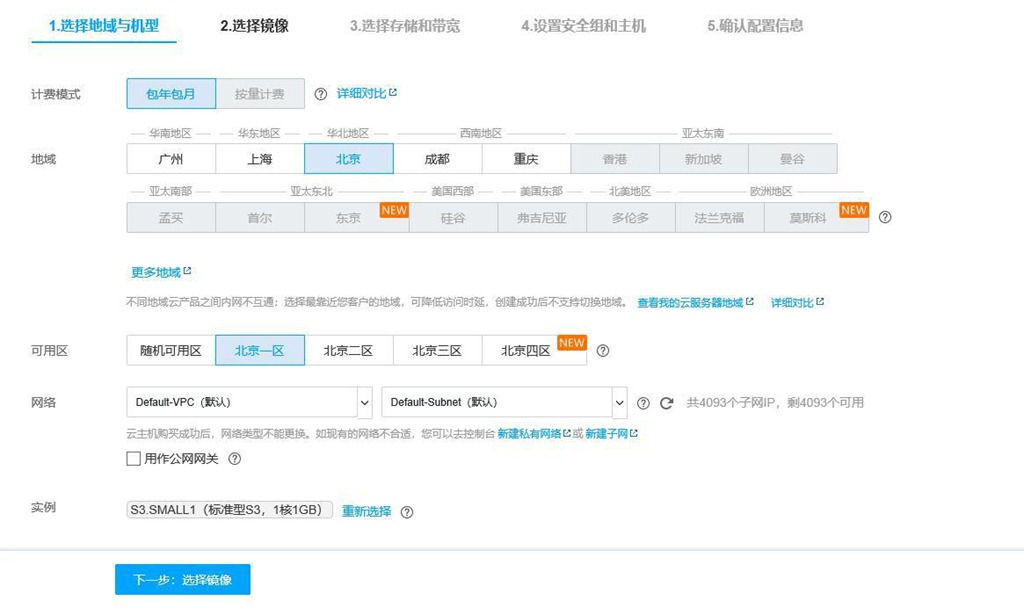The width and height of the screenshot is (1024, 608).
Task: Select 按量计费 billing mode
Action: point(260,94)
